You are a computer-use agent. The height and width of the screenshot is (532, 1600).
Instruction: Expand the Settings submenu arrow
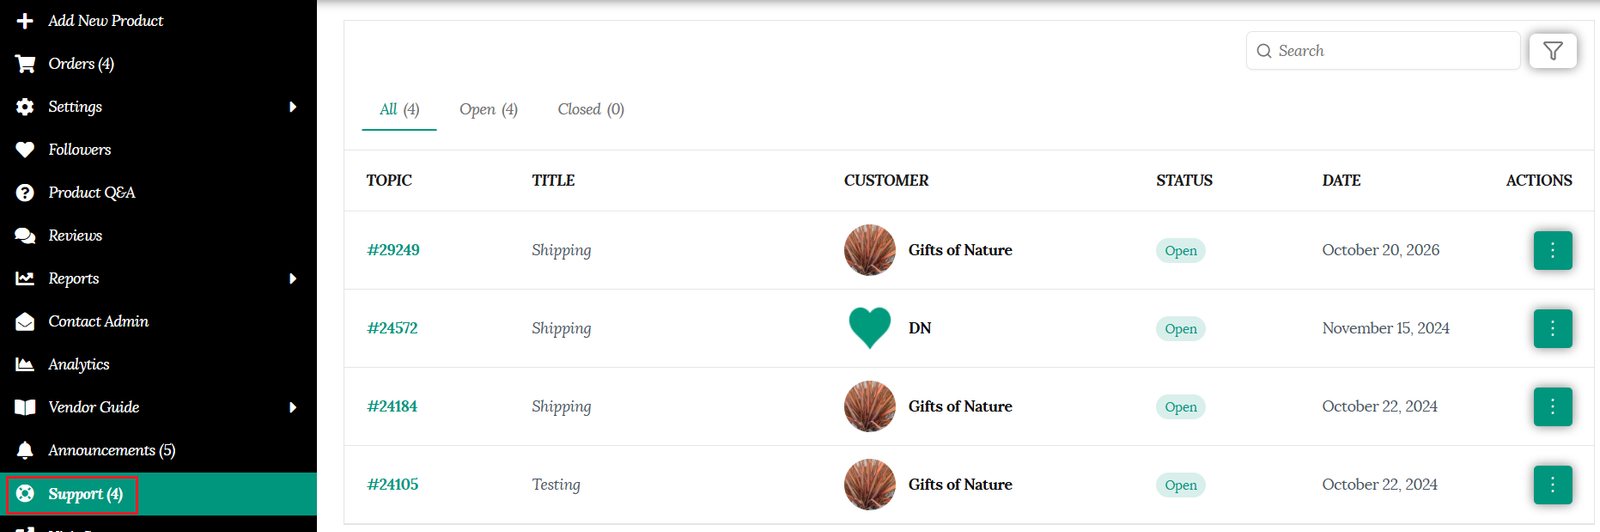293,106
